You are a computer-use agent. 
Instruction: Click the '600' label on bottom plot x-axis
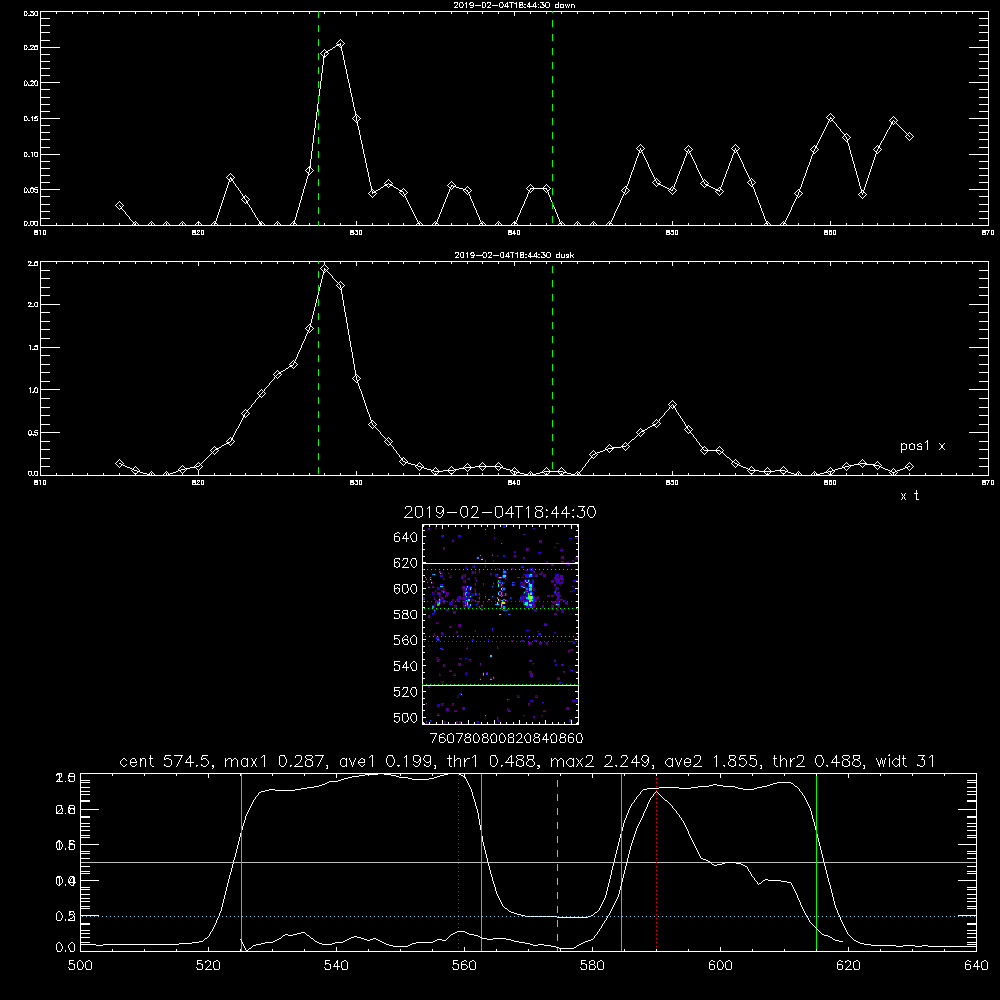pyautogui.click(x=720, y=966)
